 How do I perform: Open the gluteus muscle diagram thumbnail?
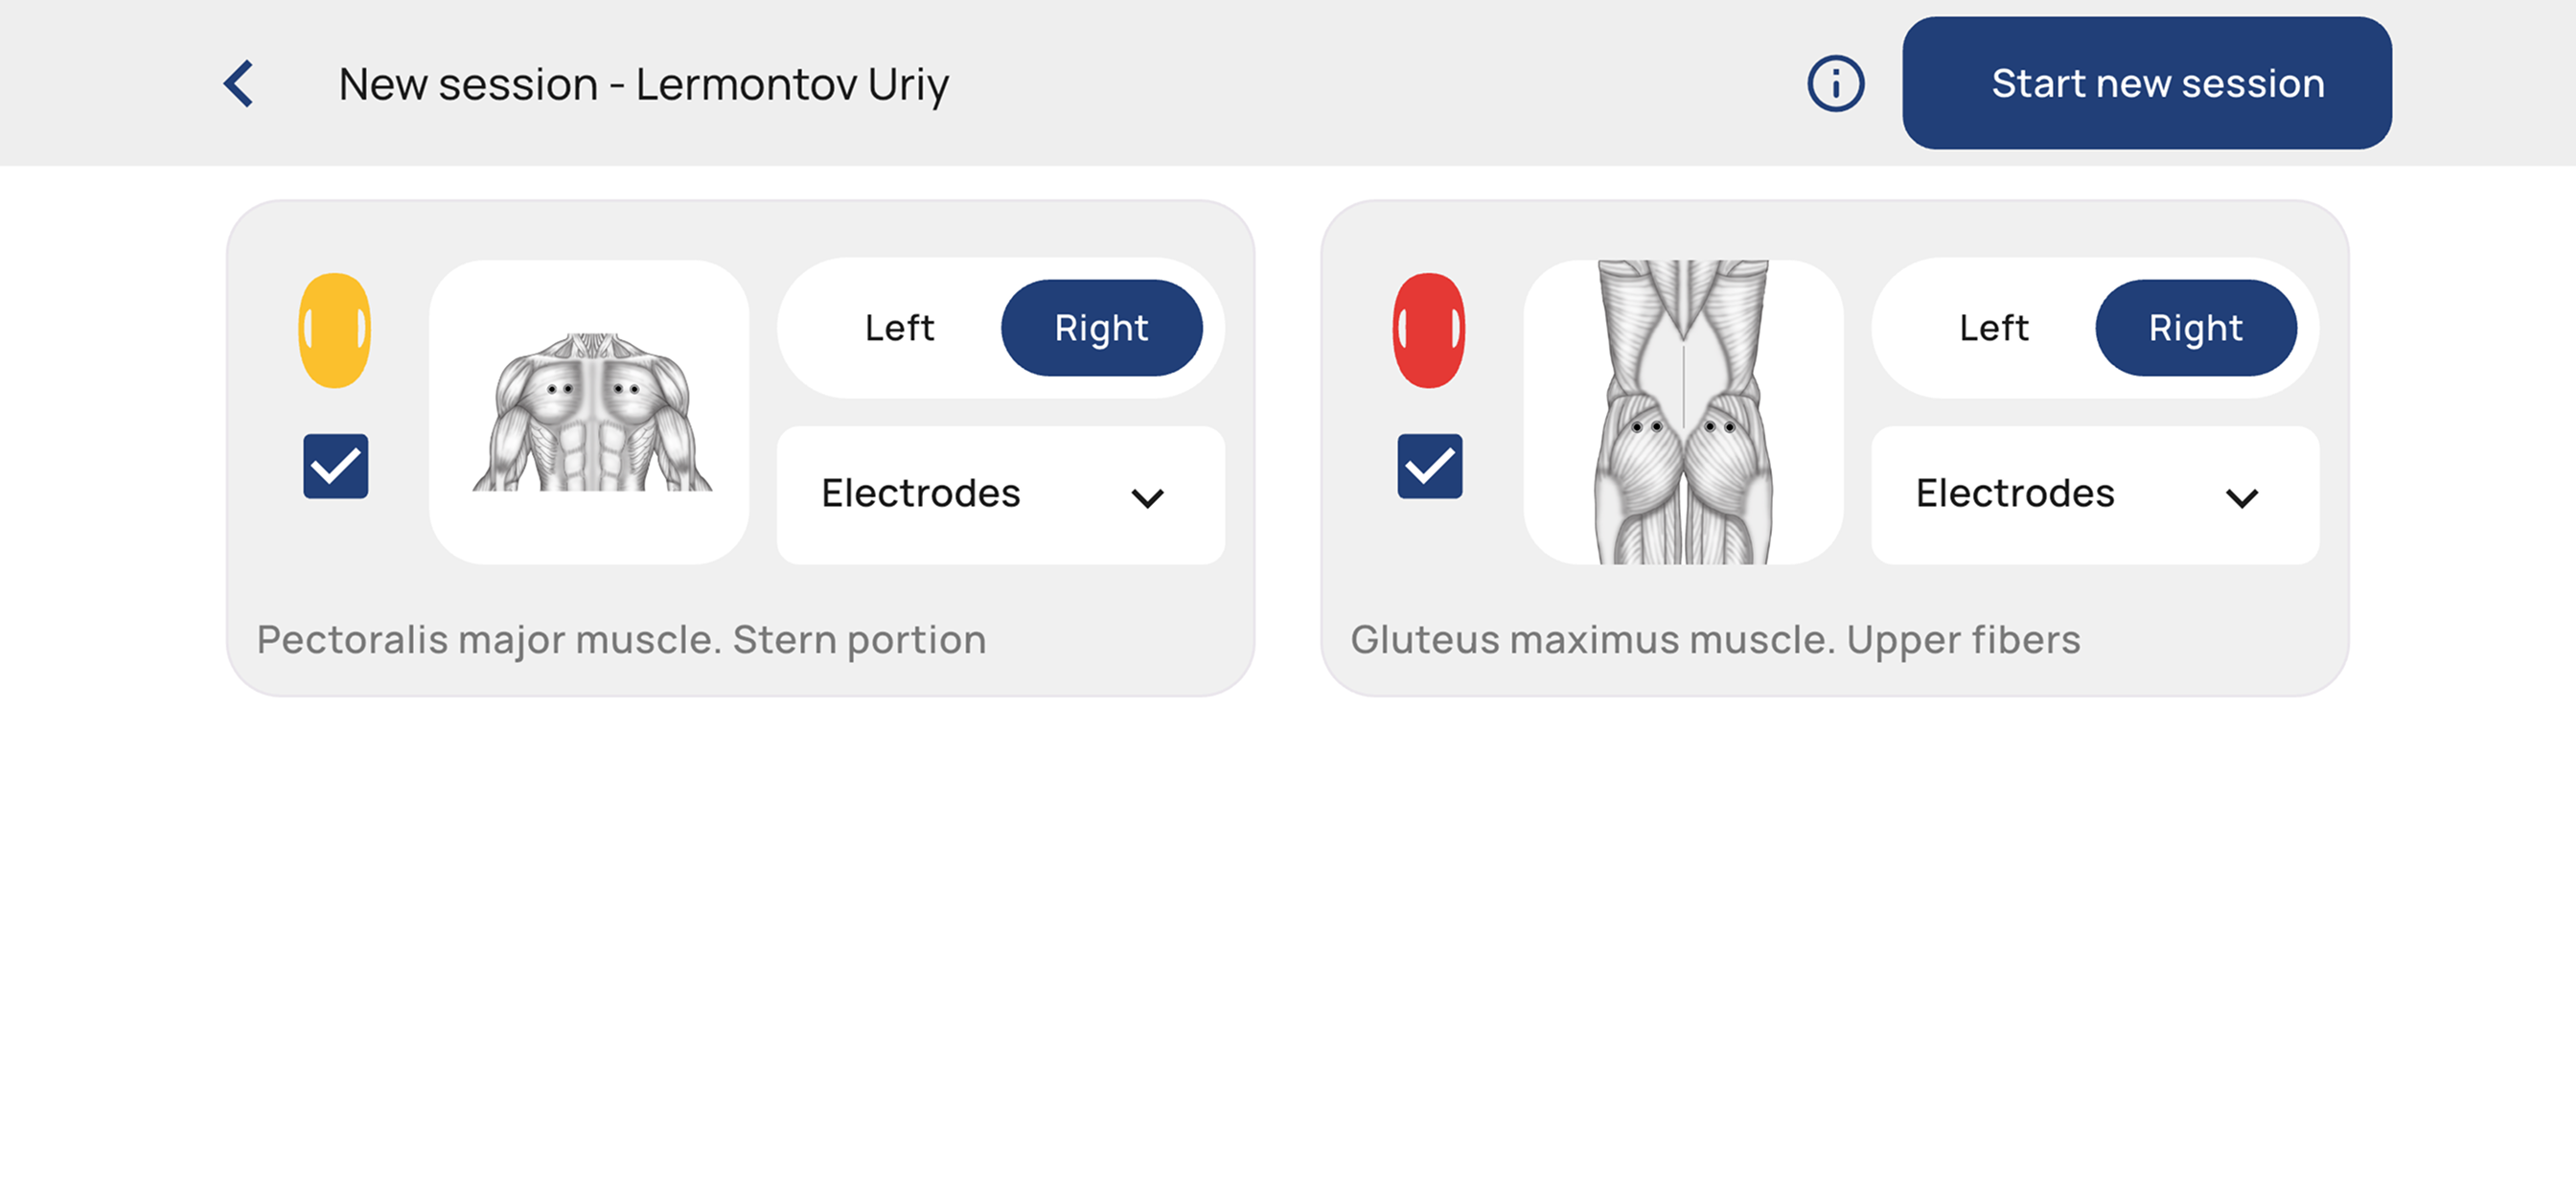pos(1683,412)
